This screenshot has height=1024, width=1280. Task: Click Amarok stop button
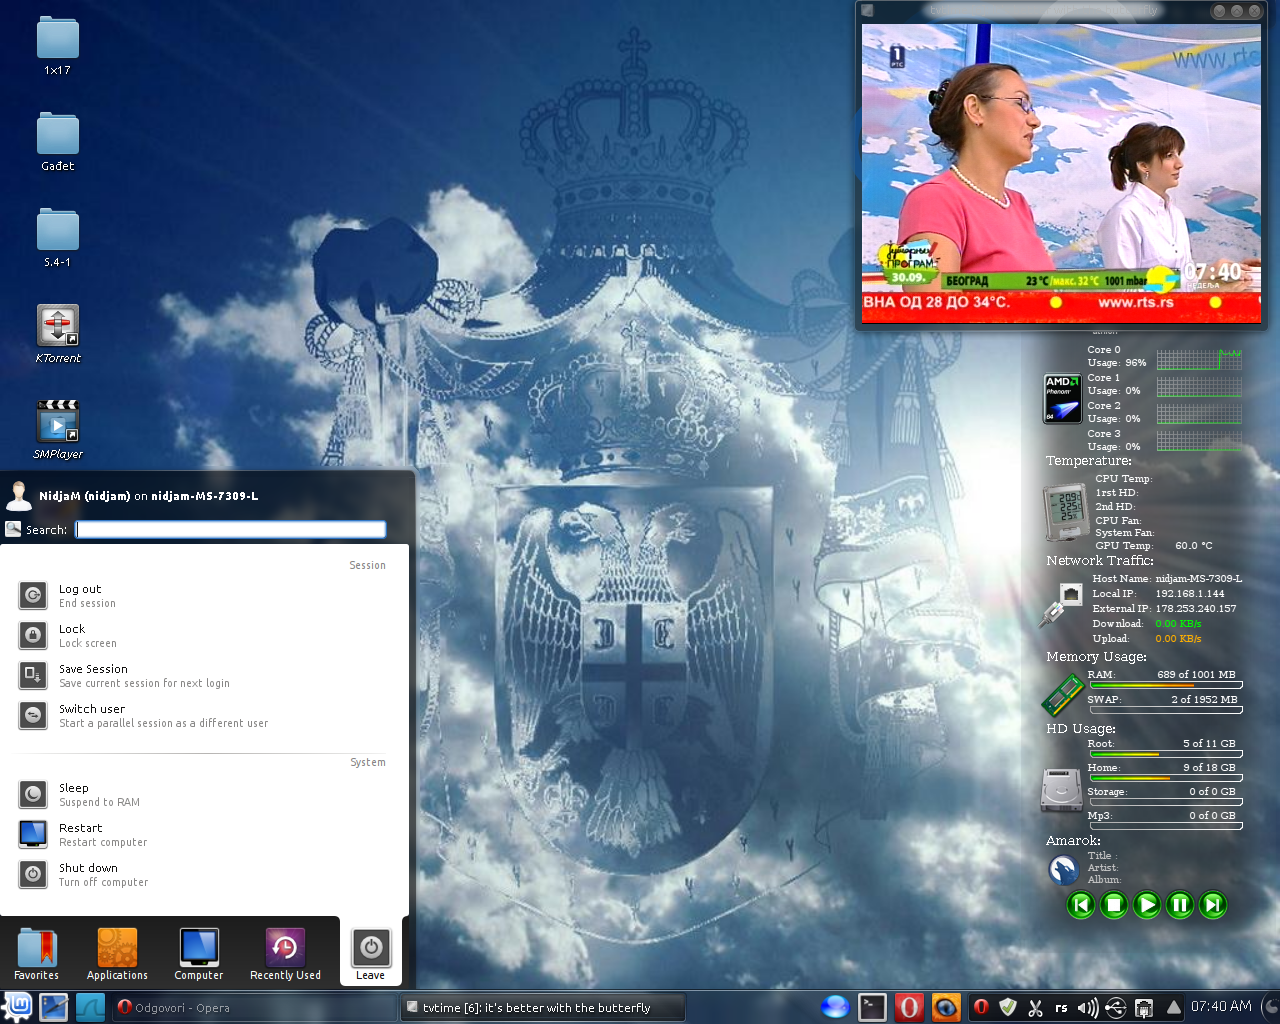pyautogui.click(x=1114, y=905)
